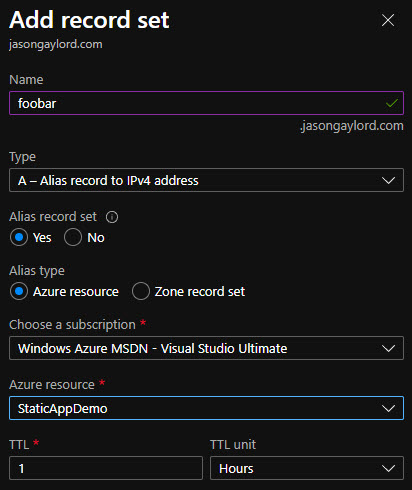
Task: Open the Type dropdown showing A record
Action: [x=206, y=180]
